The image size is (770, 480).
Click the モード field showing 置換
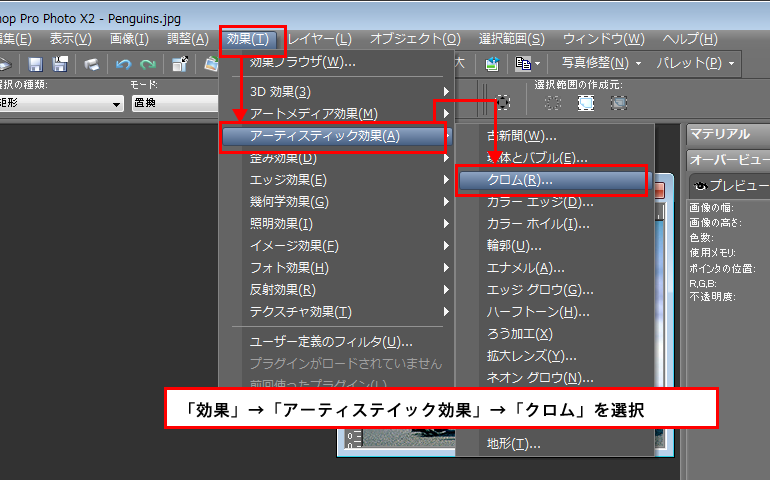coord(175,103)
